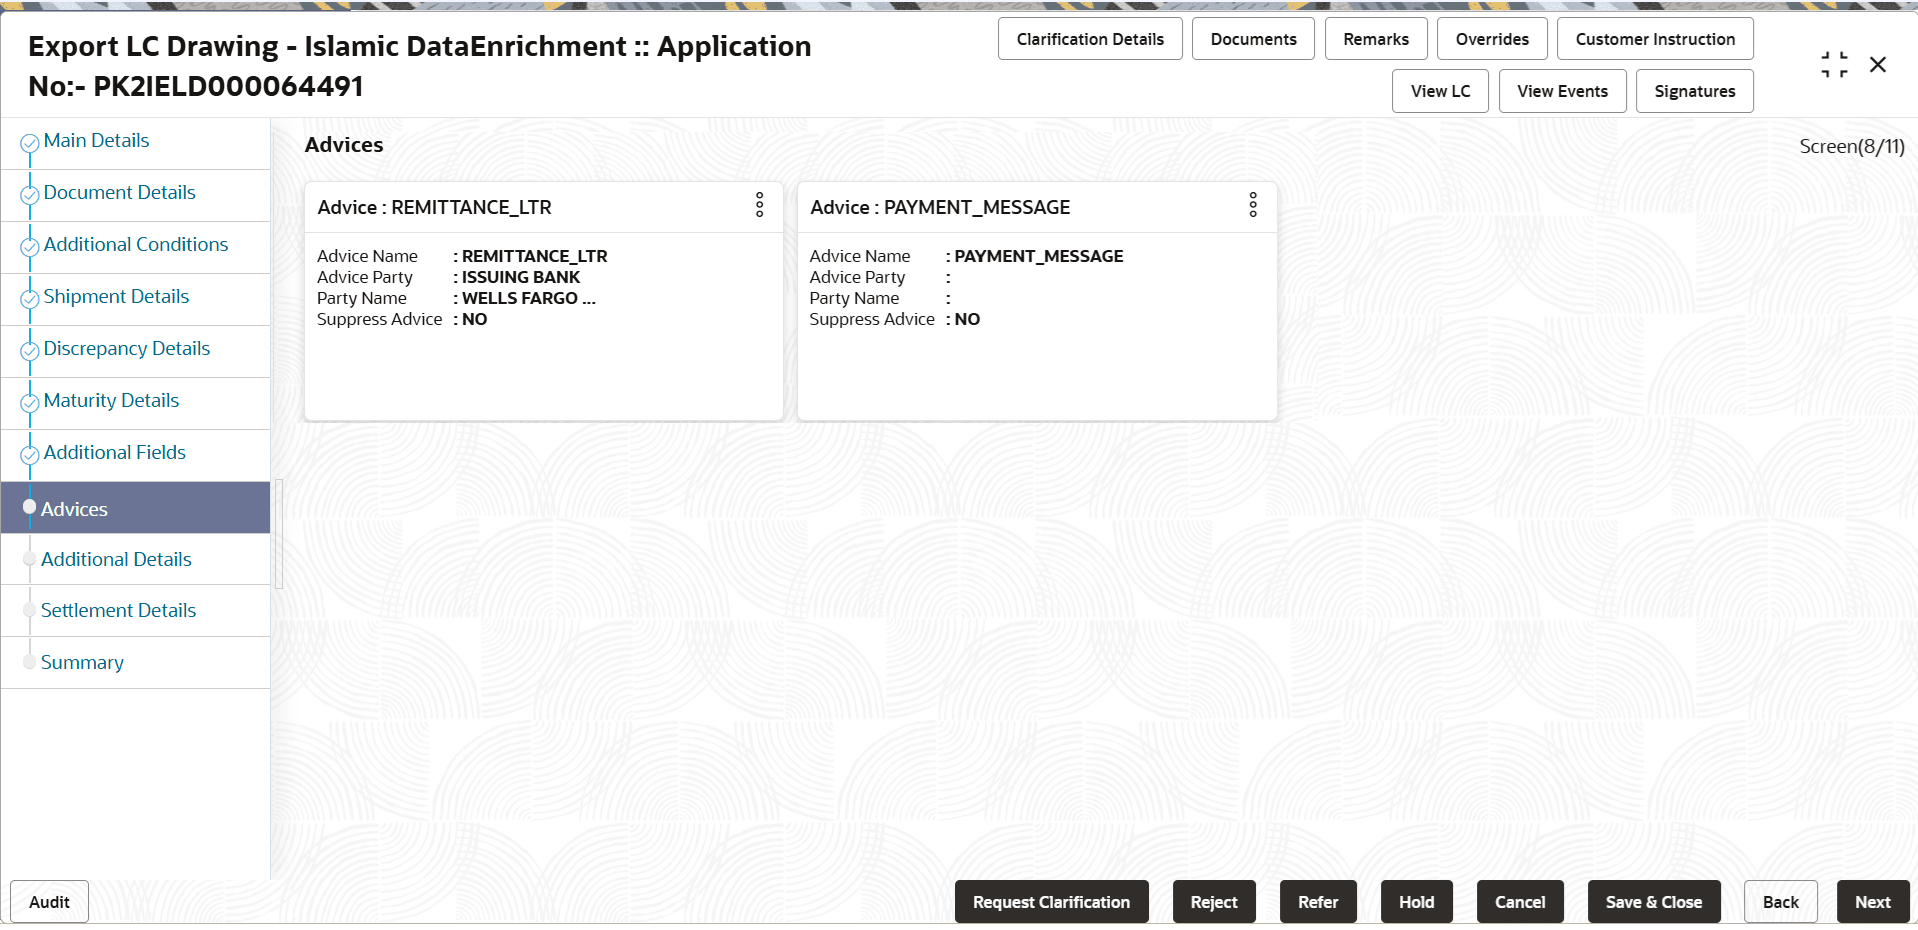The image size is (1918, 930).
Task: Click the application number title text
Action: (x=420, y=66)
